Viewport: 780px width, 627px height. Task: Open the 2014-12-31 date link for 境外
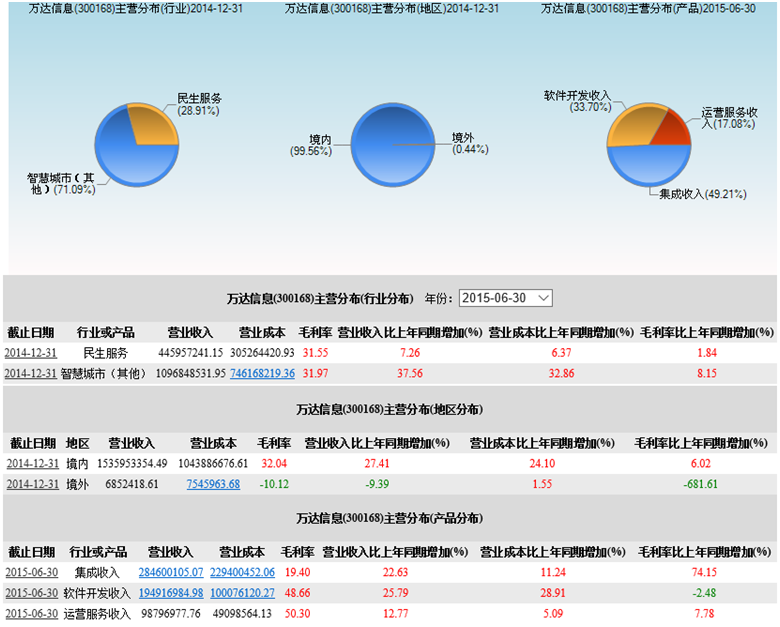click(x=33, y=484)
